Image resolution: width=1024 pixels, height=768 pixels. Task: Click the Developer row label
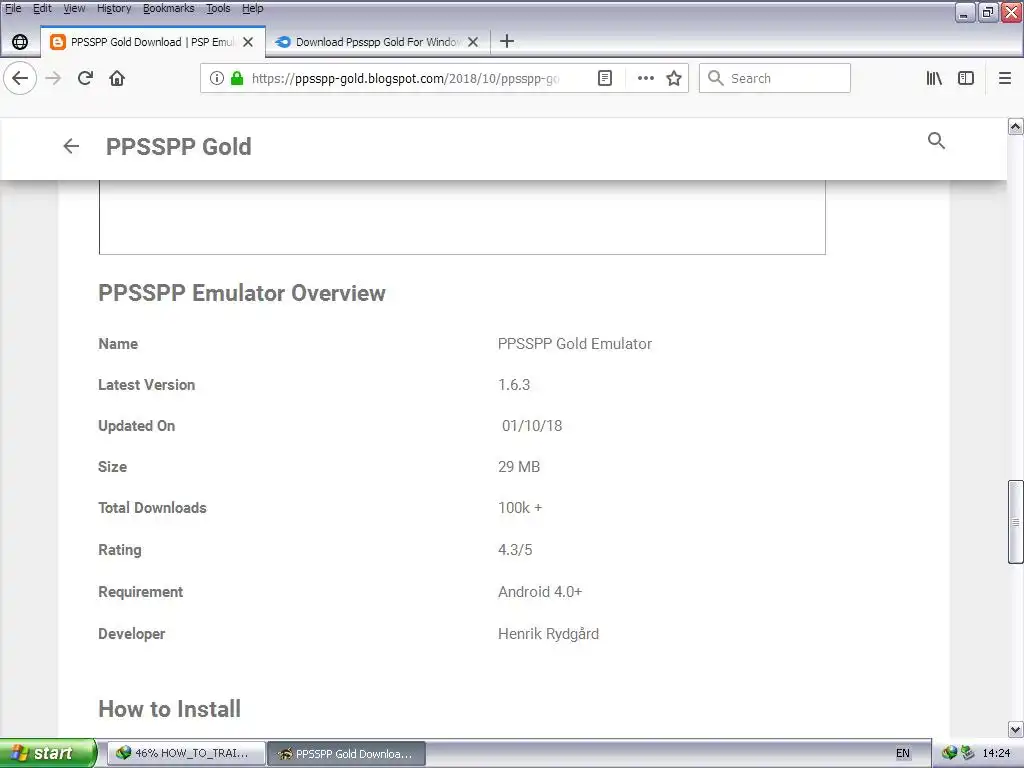[x=131, y=633]
